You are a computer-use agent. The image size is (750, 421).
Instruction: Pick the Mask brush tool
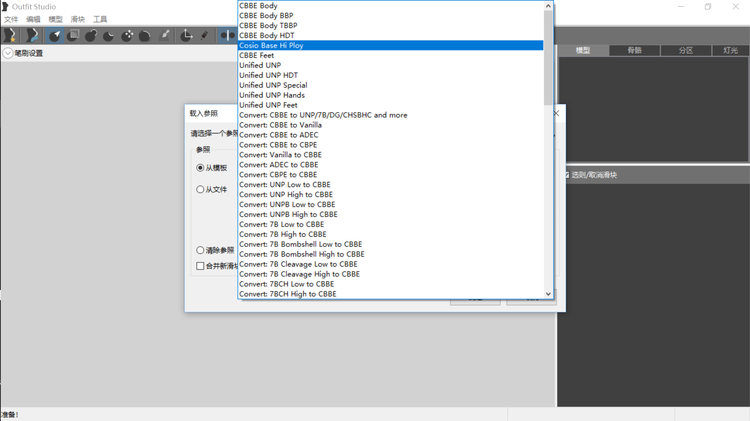click(x=73, y=35)
